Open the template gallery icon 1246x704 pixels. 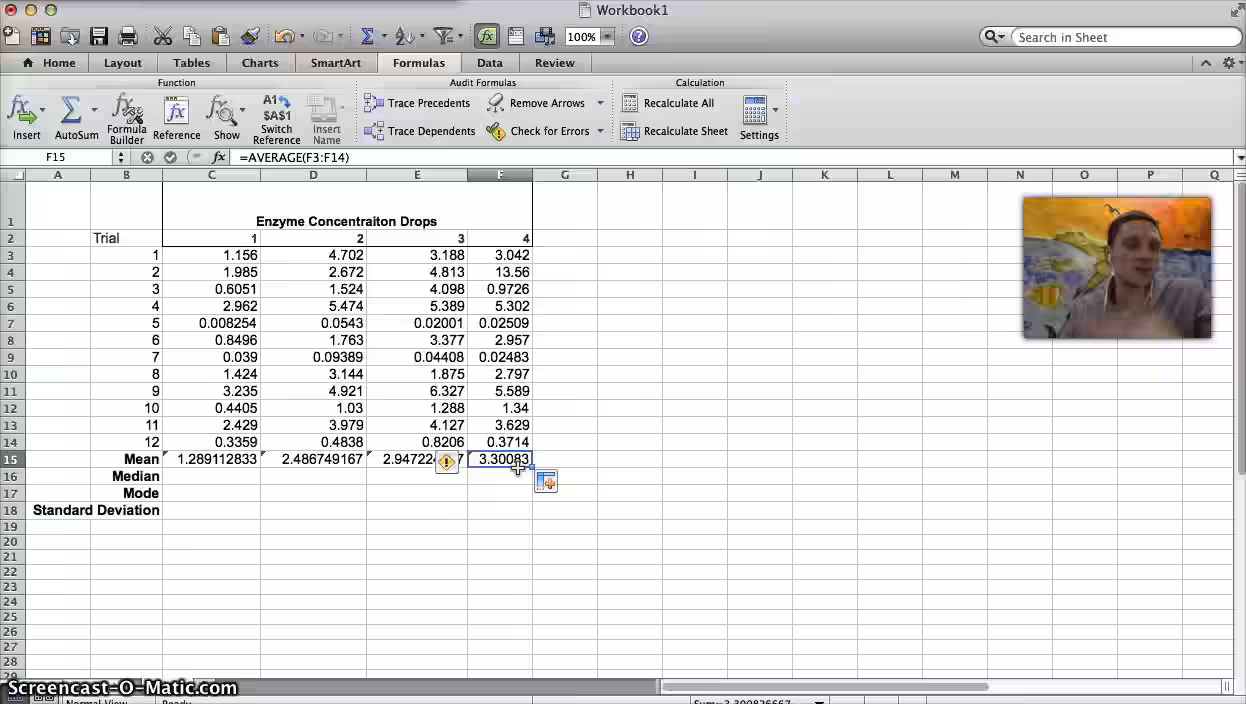41,37
